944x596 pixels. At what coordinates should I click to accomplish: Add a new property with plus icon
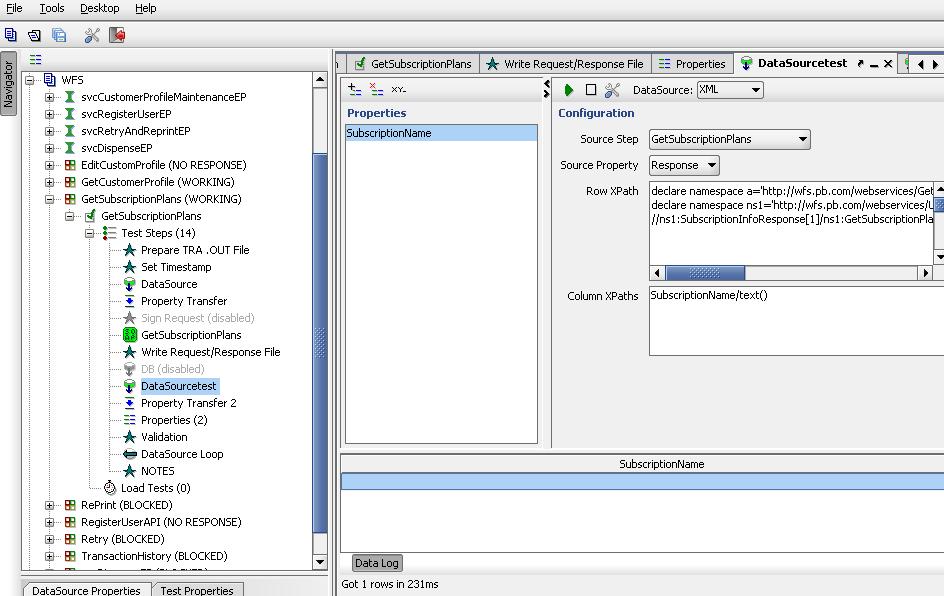[352, 89]
